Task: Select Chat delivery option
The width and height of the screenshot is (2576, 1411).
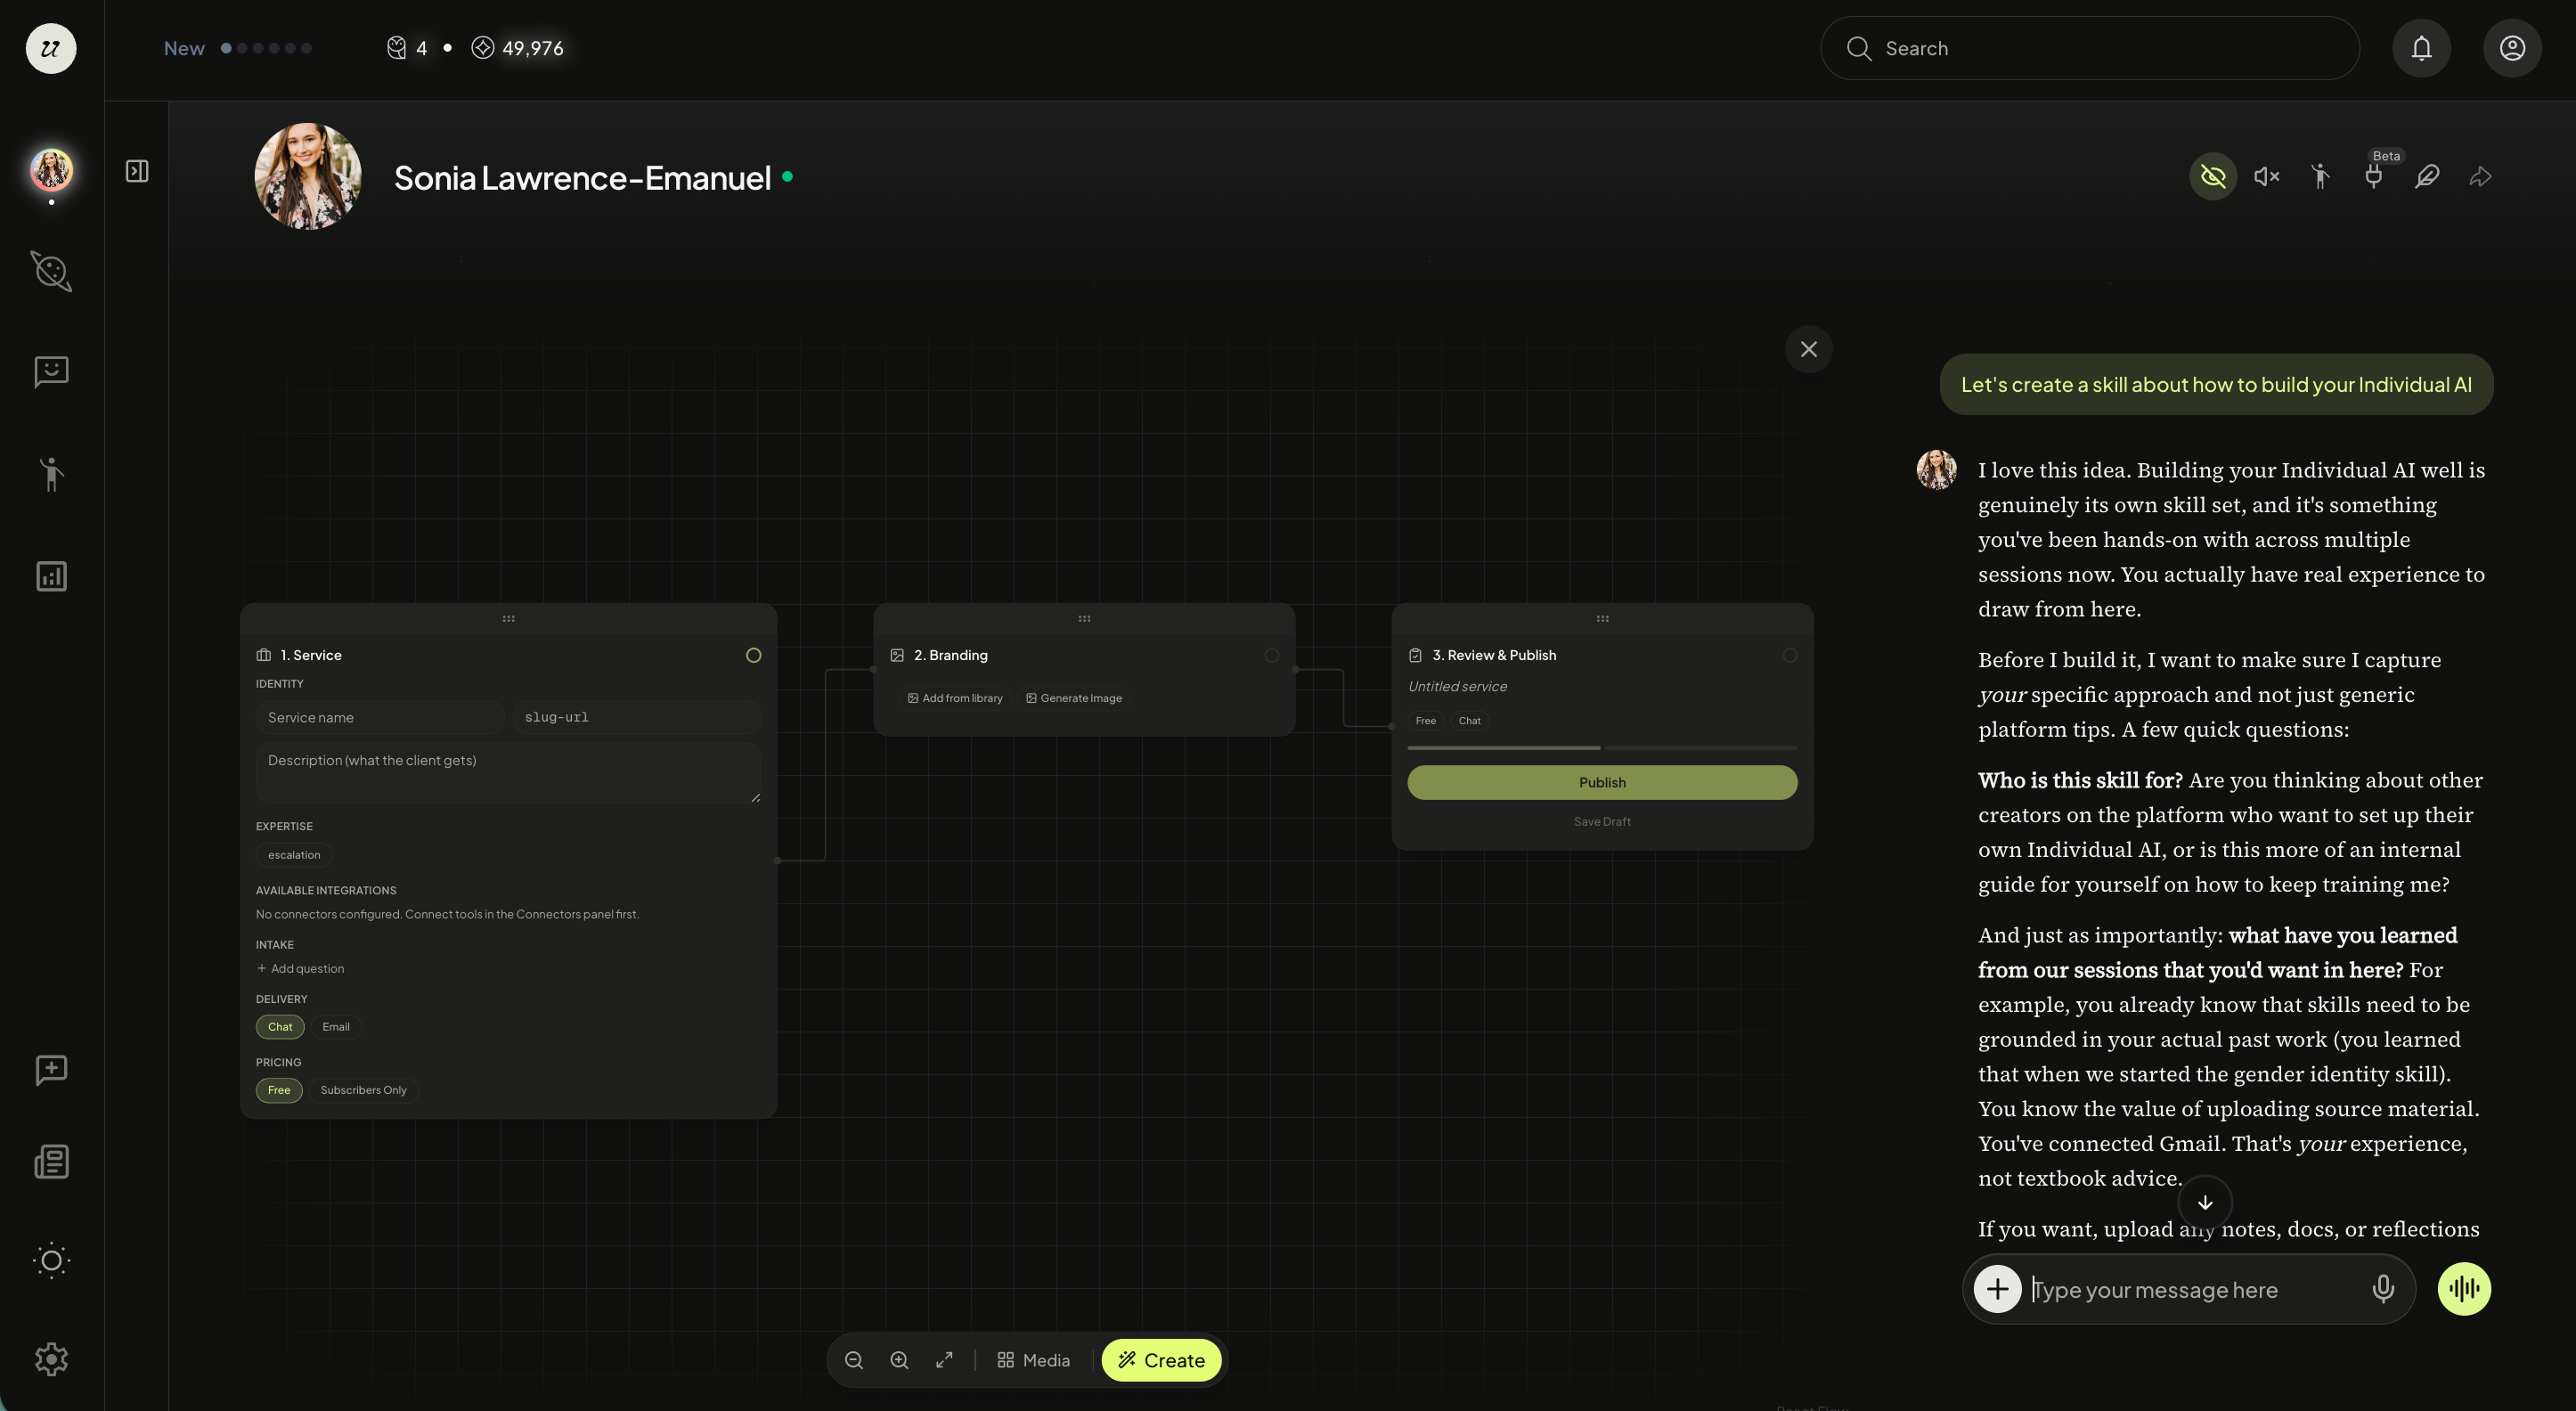Action: (280, 1027)
